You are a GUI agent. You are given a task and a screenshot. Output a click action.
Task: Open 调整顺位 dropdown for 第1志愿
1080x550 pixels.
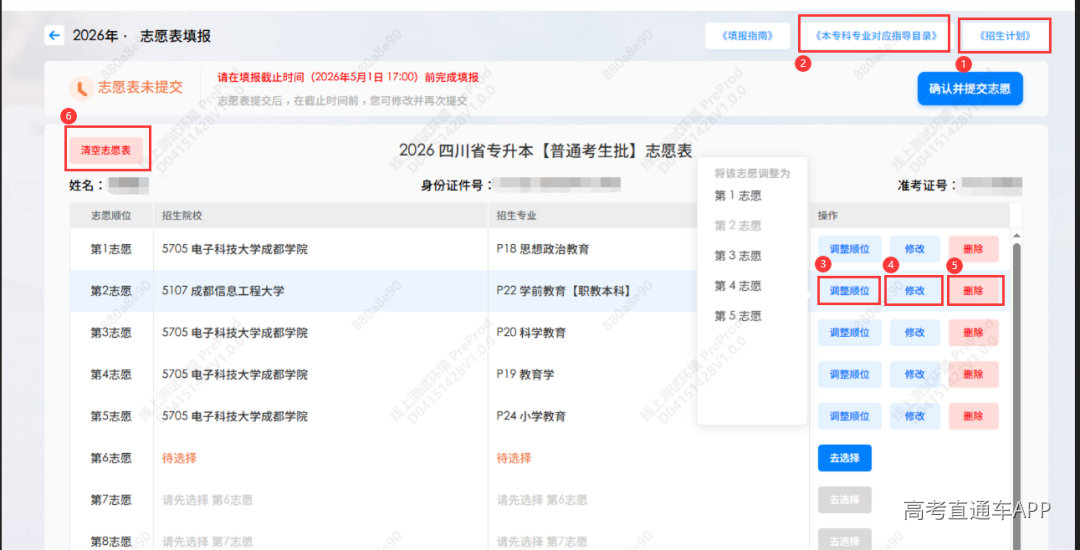[x=849, y=249]
